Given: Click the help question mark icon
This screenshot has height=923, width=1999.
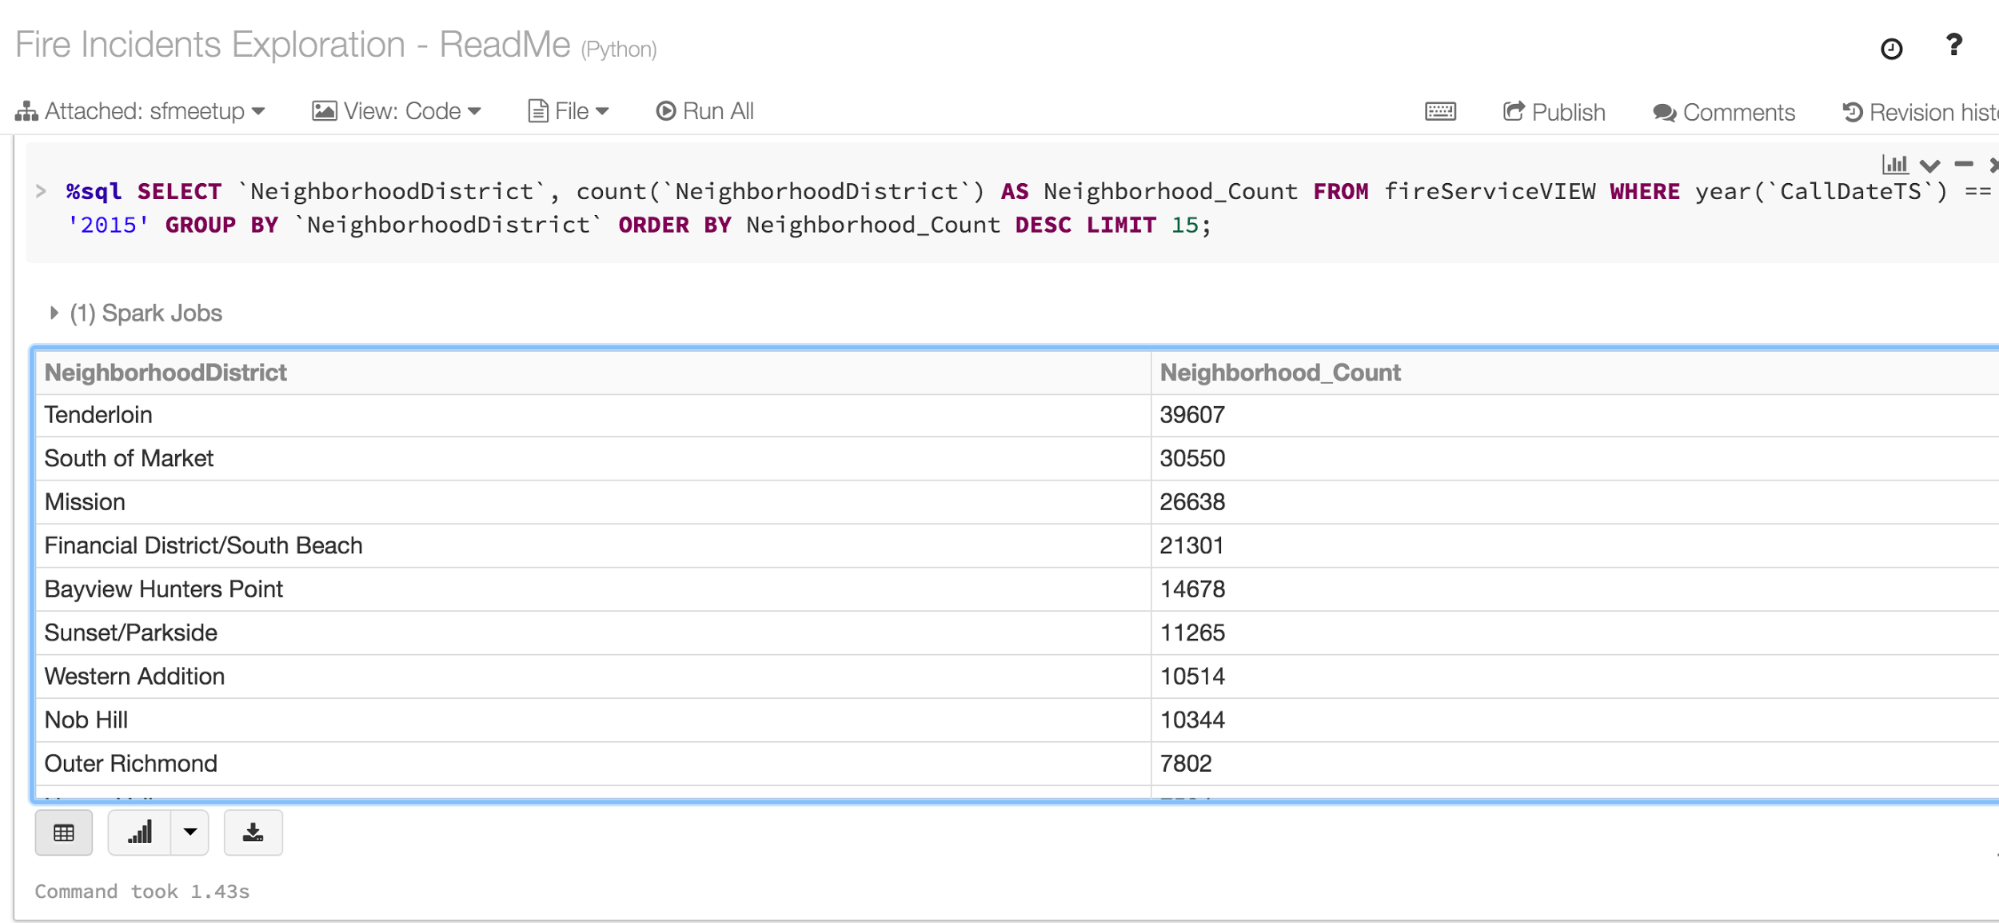Looking at the screenshot, I should point(1953,45).
